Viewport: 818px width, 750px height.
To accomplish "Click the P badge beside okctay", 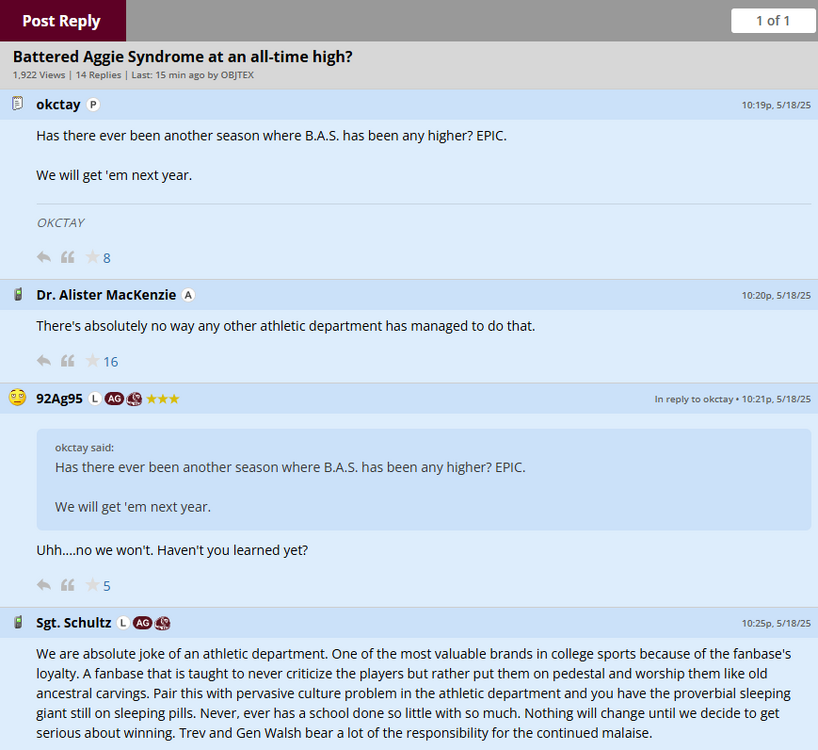I will [x=93, y=105].
